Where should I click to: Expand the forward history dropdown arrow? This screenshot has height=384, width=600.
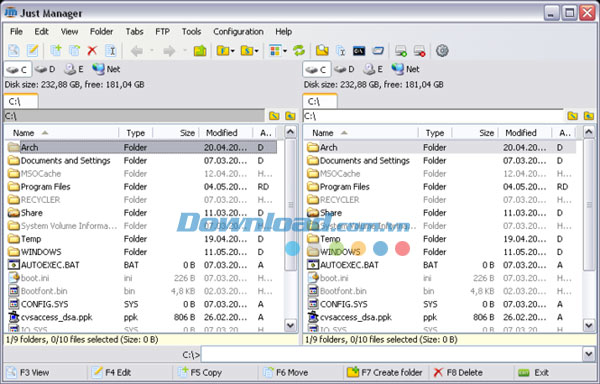pos(184,50)
